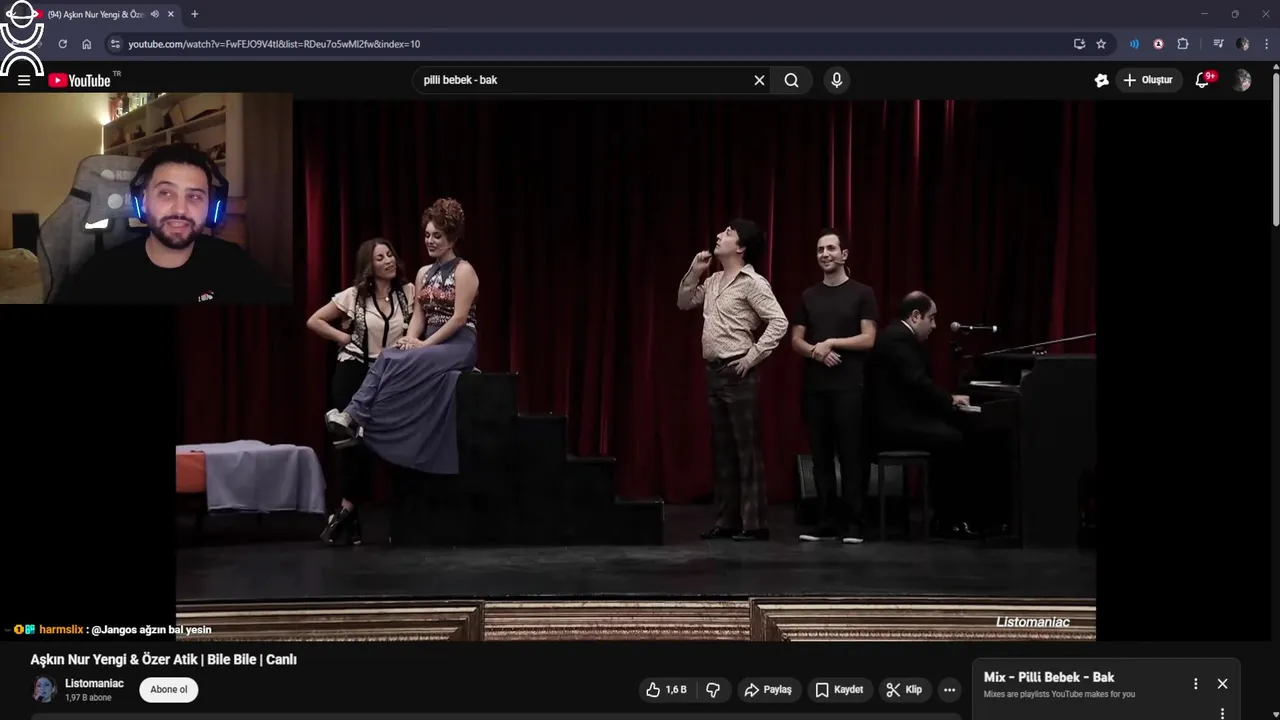The width and height of the screenshot is (1280, 720).
Task: Click the Mix - Pilli Bebek - Bak title
Action: [1048, 677]
